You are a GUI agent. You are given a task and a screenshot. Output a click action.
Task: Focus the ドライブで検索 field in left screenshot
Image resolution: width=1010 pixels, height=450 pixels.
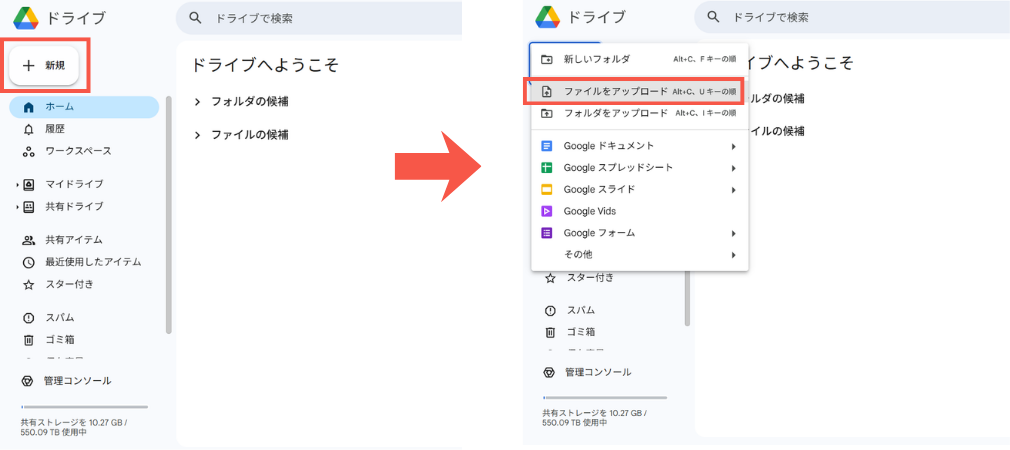(x=319, y=19)
